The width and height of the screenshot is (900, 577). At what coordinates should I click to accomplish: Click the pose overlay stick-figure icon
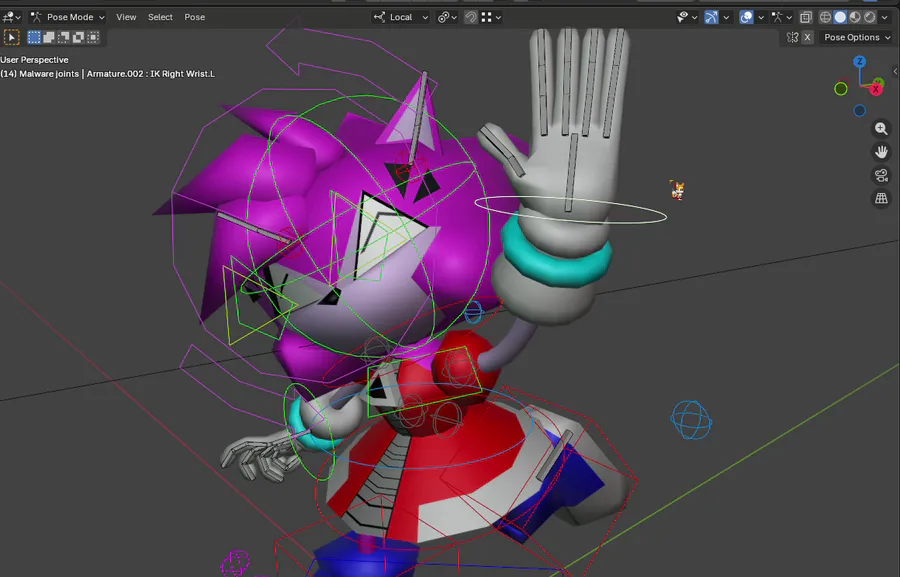point(777,17)
